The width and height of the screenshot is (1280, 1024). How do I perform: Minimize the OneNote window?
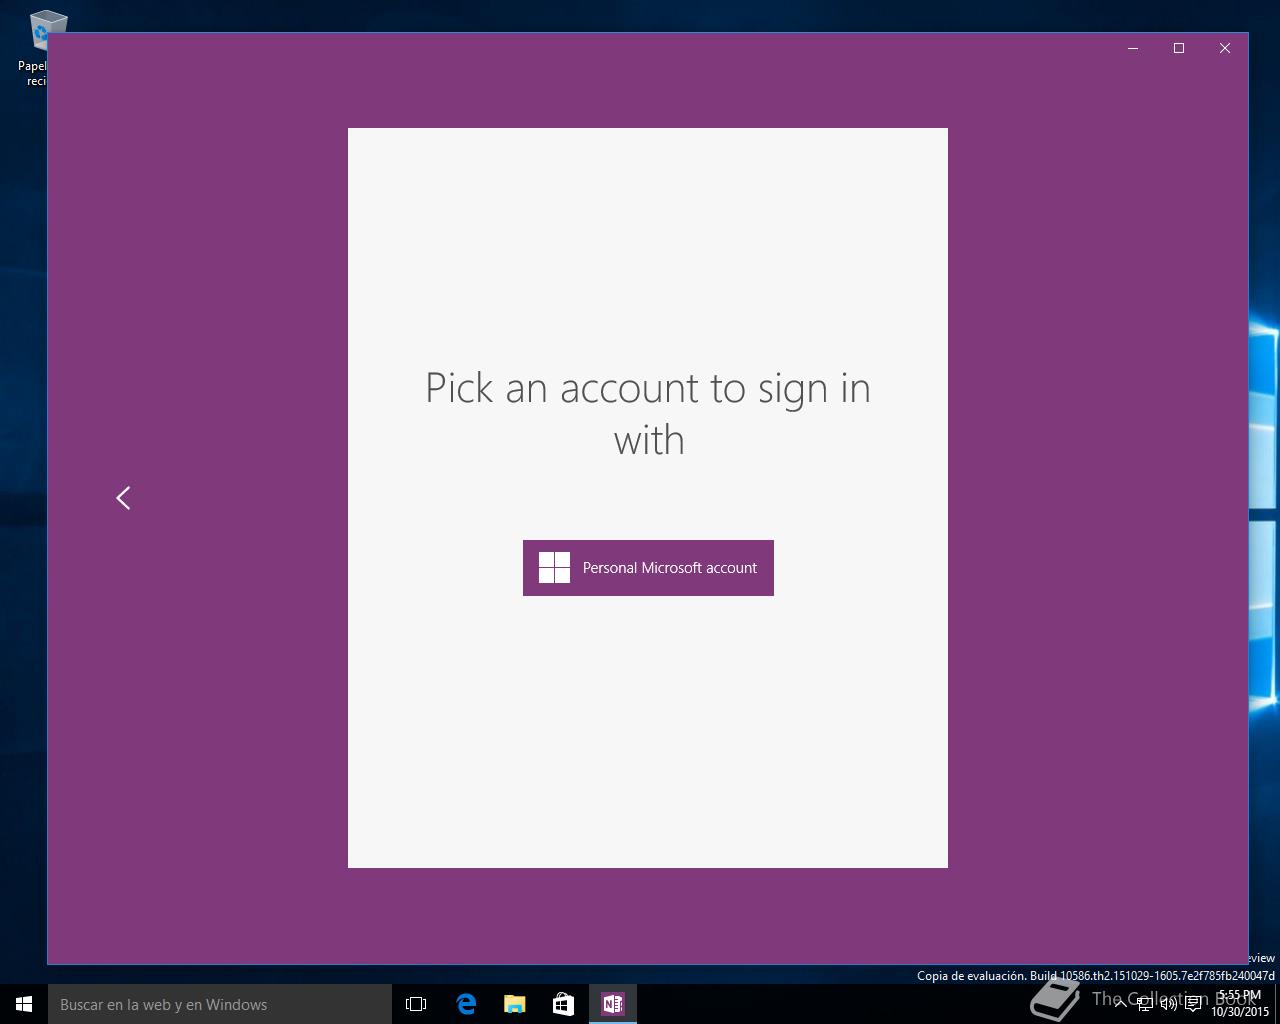click(1133, 48)
